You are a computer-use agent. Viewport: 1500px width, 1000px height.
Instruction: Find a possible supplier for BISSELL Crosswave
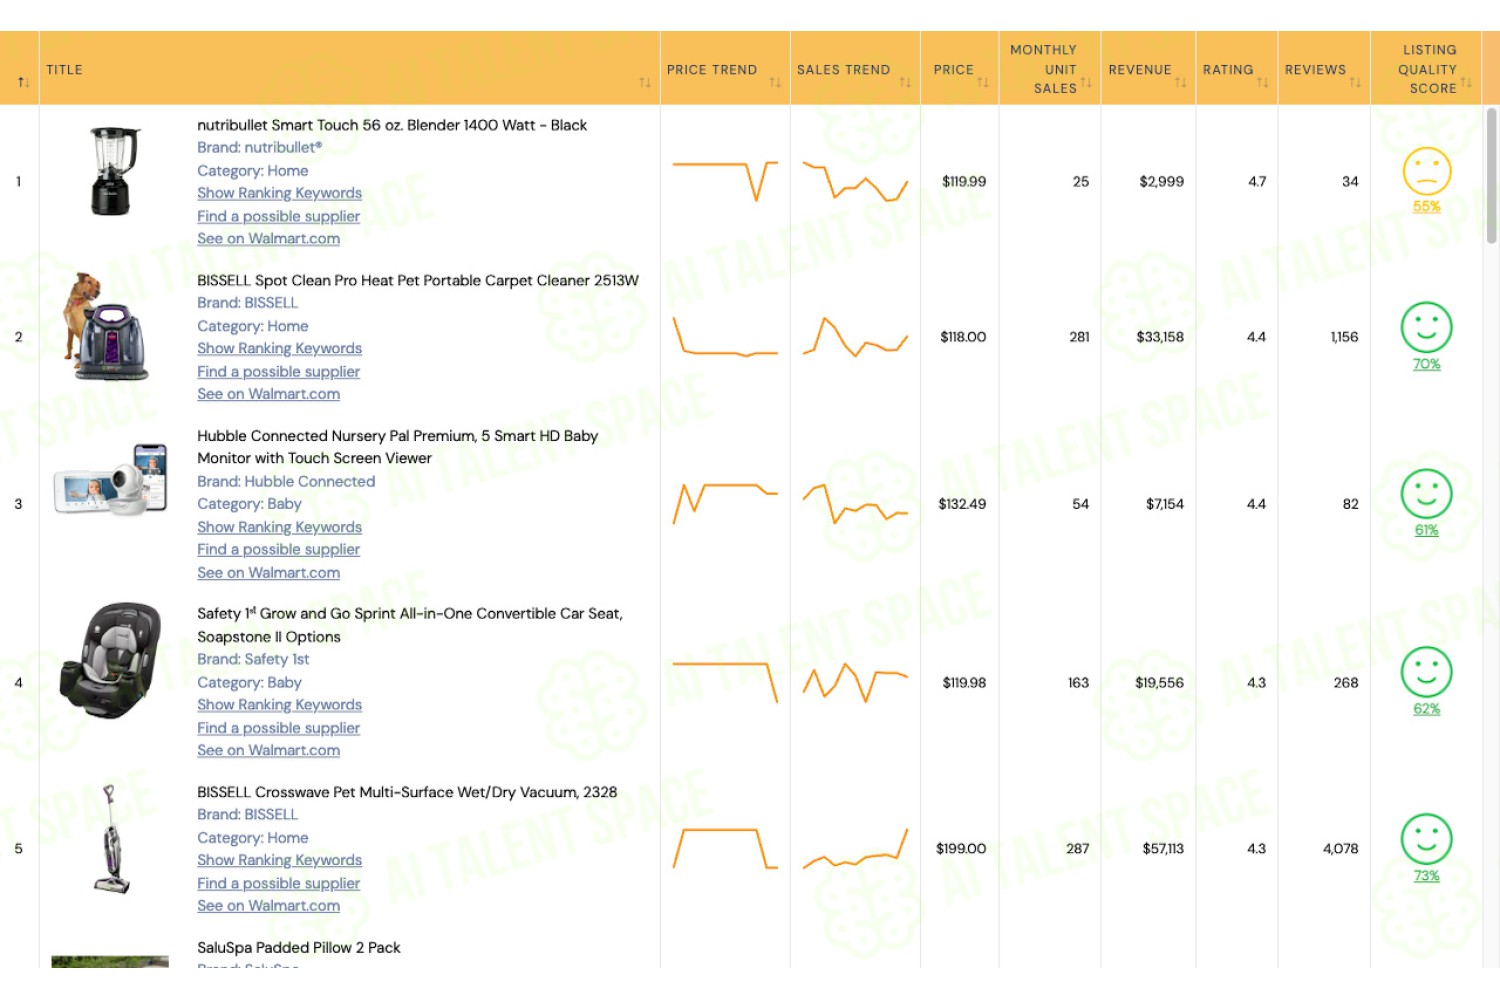click(278, 883)
